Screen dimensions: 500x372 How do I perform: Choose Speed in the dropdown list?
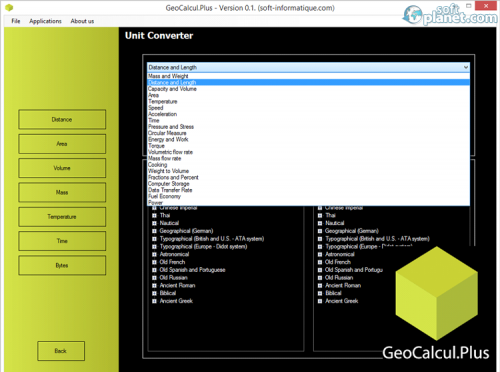[308, 108]
